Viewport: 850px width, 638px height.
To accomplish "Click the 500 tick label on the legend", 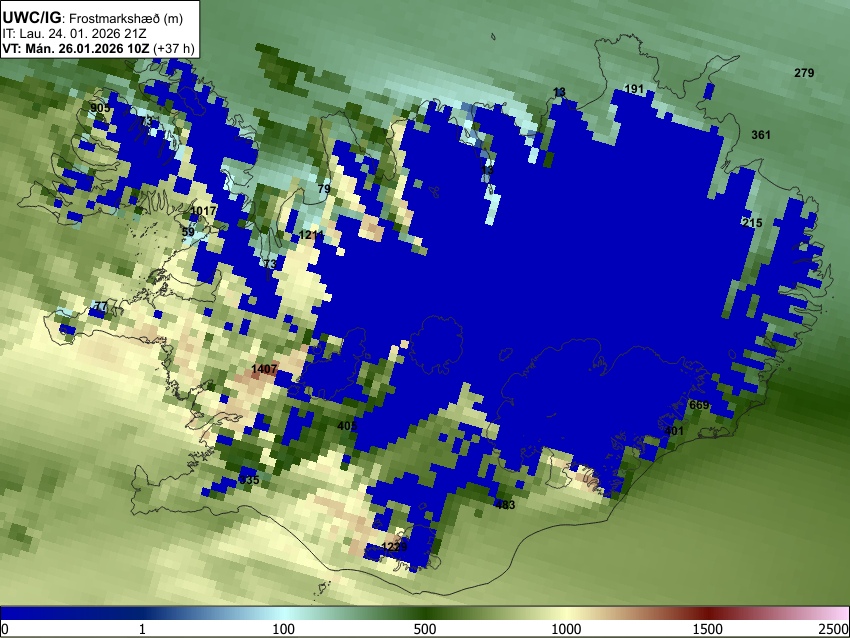I will tap(425, 629).
